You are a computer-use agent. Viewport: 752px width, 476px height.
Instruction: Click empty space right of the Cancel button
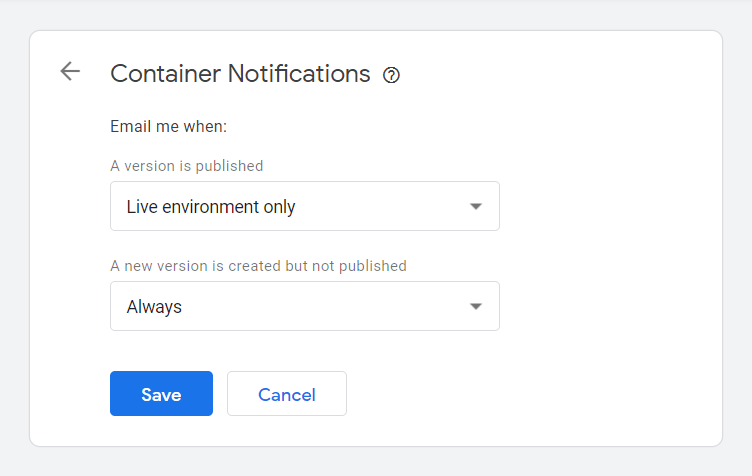[528, 394]
